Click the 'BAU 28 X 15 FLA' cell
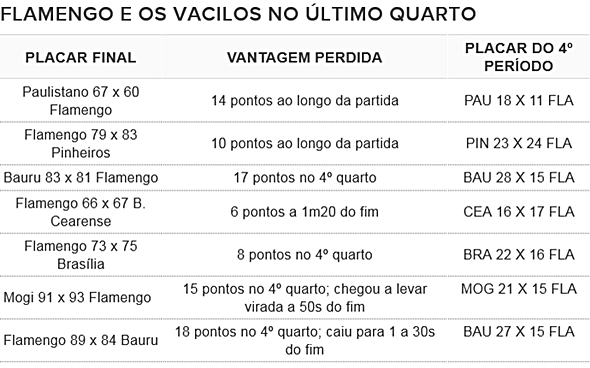Viewport: 590px width, 368px height. (519, 178)
